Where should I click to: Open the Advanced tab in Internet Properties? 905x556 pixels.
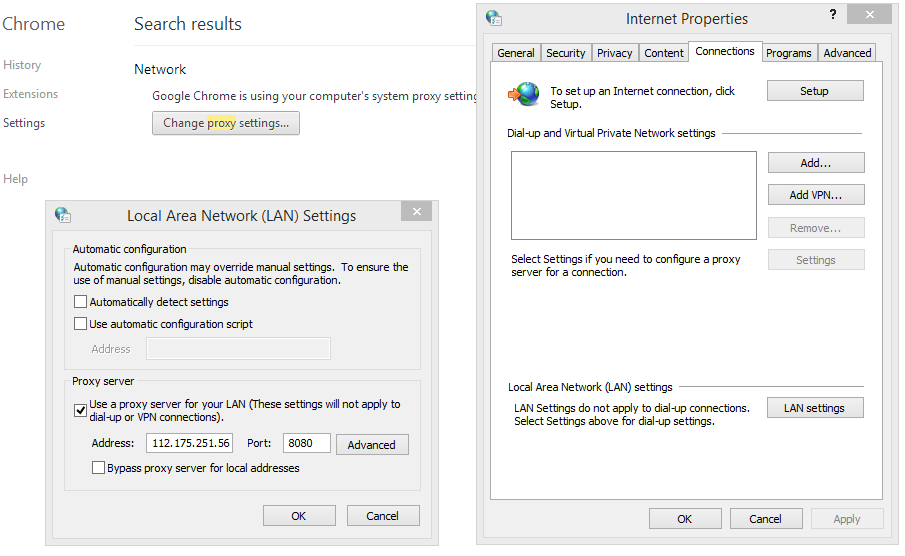(847, 53)
